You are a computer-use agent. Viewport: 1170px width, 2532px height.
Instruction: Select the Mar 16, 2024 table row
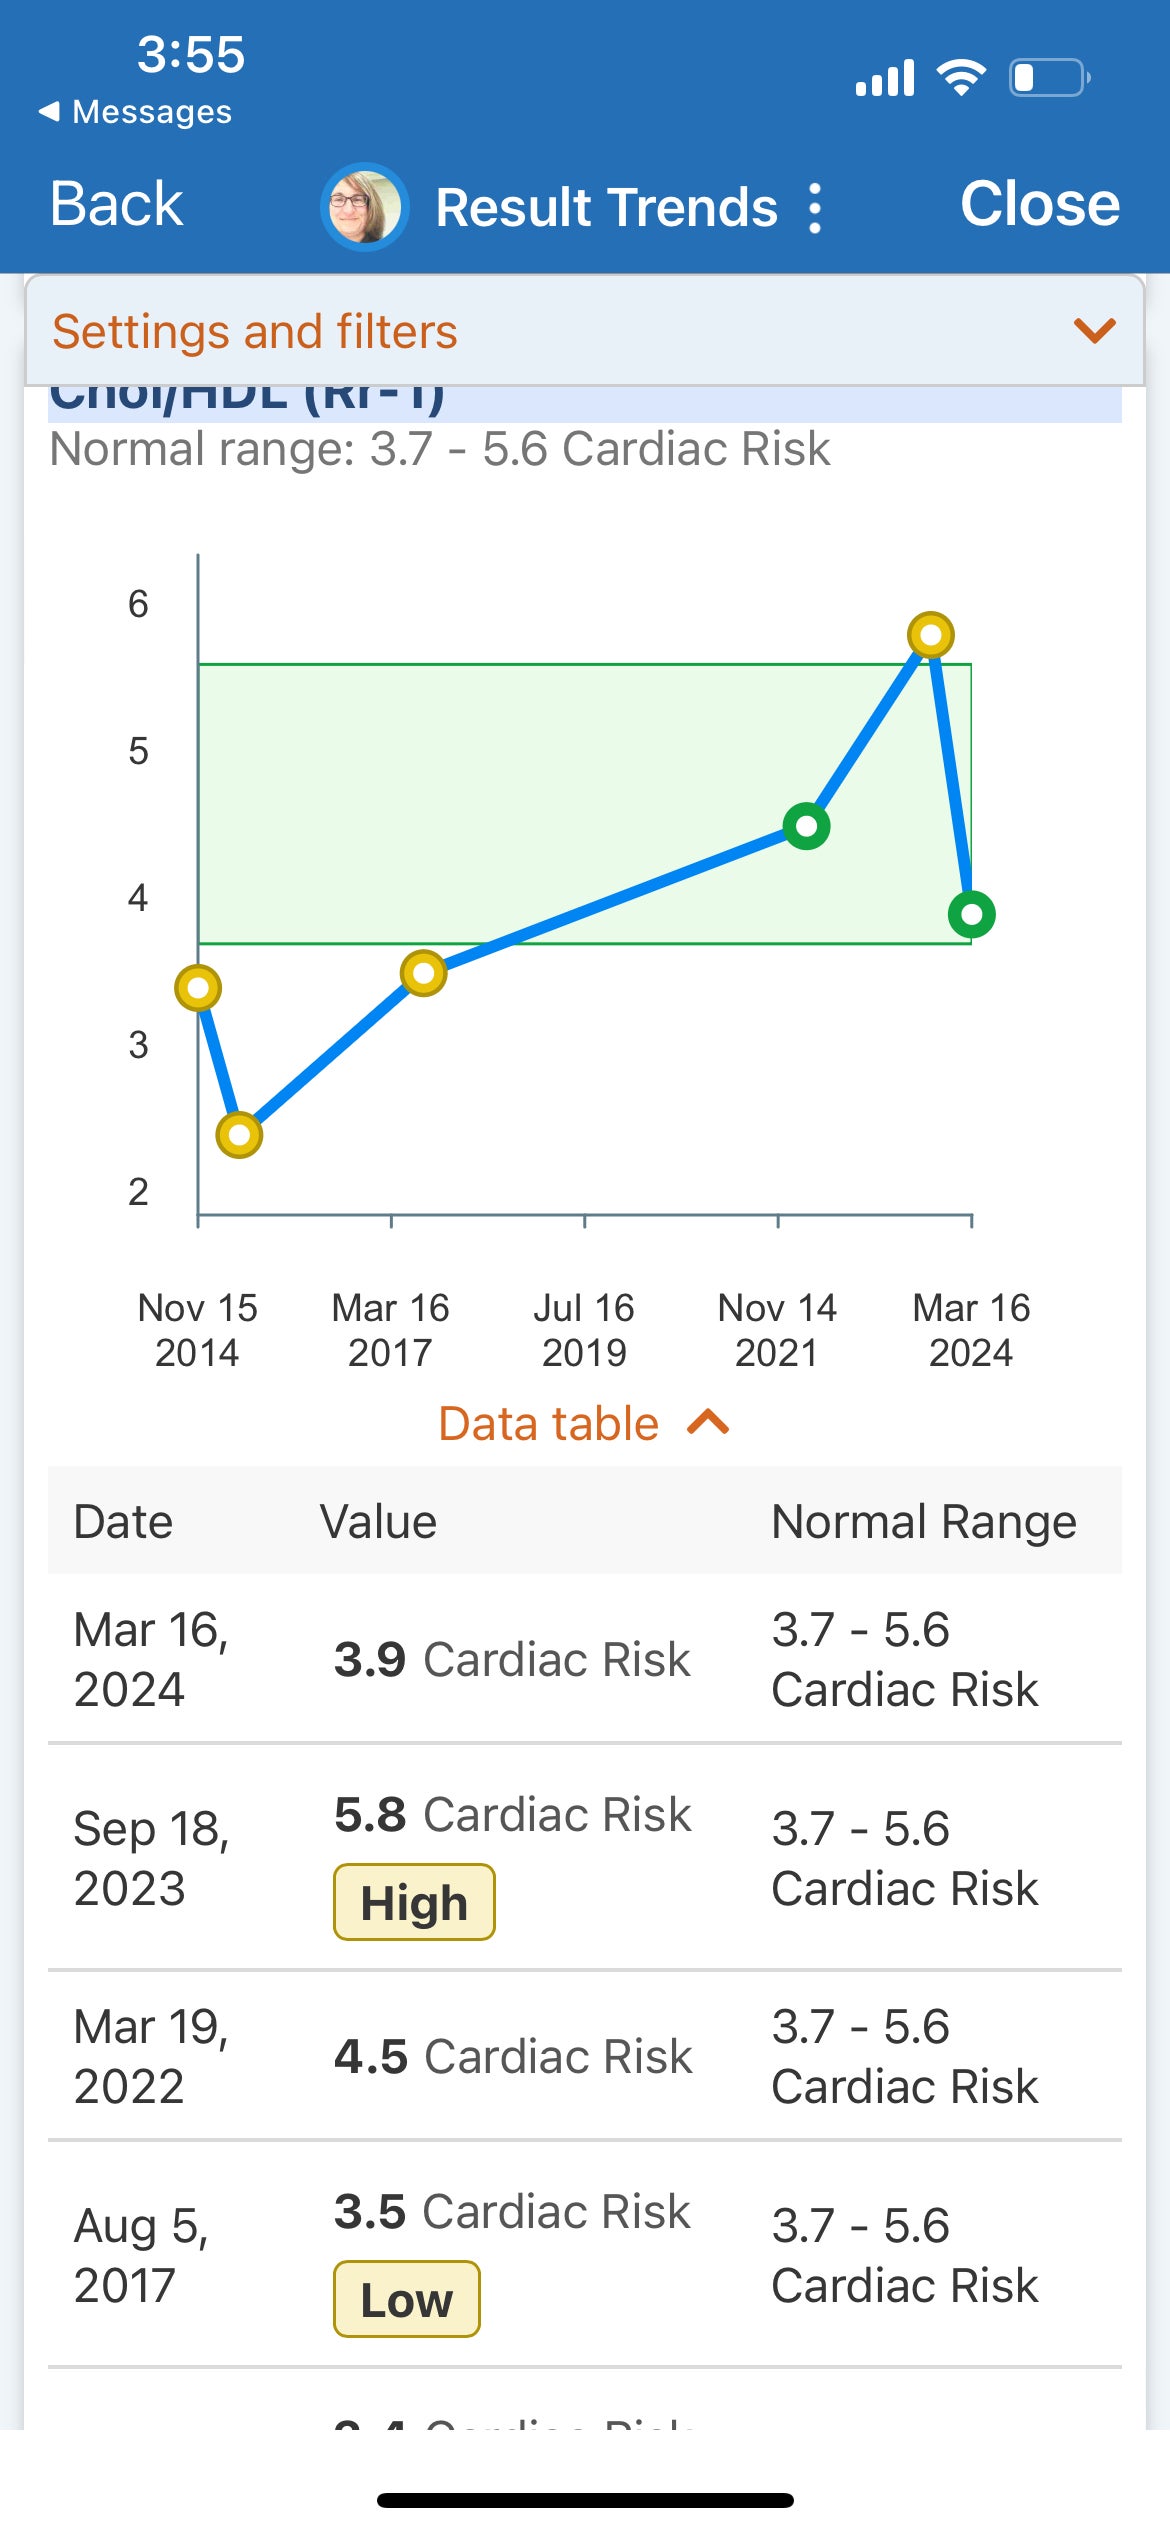(x=584, y=1659)
